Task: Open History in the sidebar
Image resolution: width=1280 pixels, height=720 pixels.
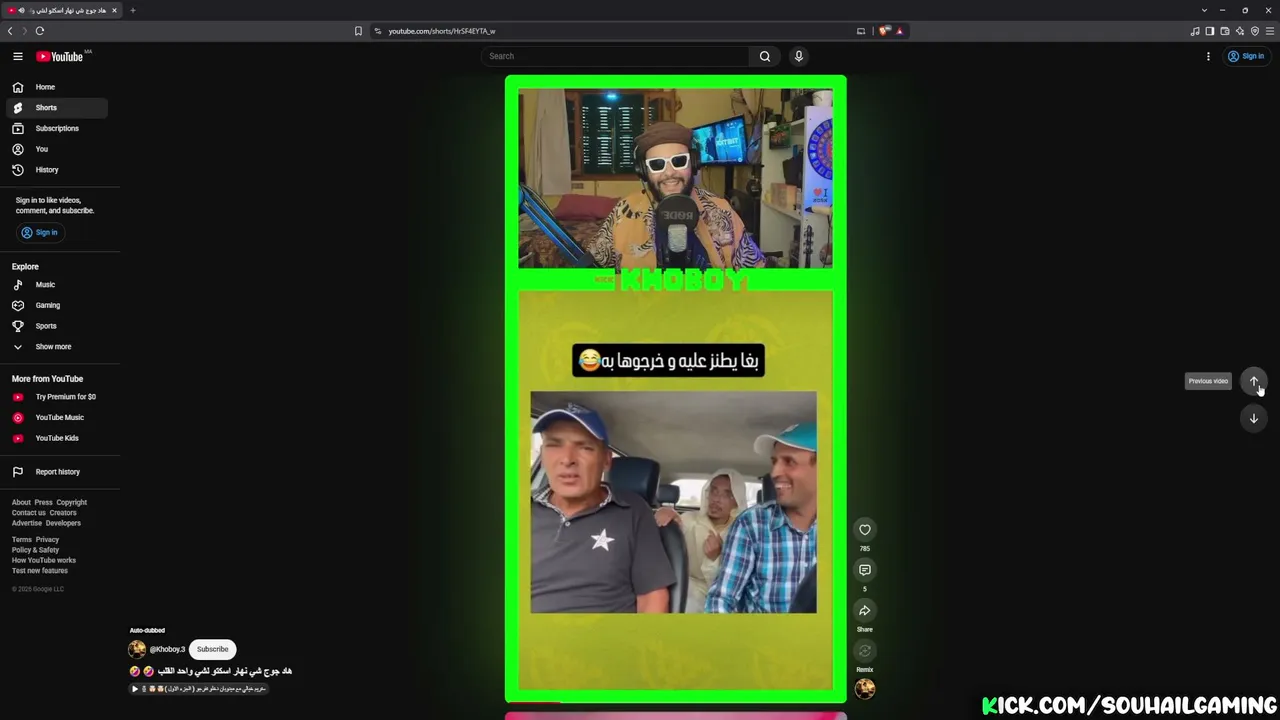Action: 56,170
